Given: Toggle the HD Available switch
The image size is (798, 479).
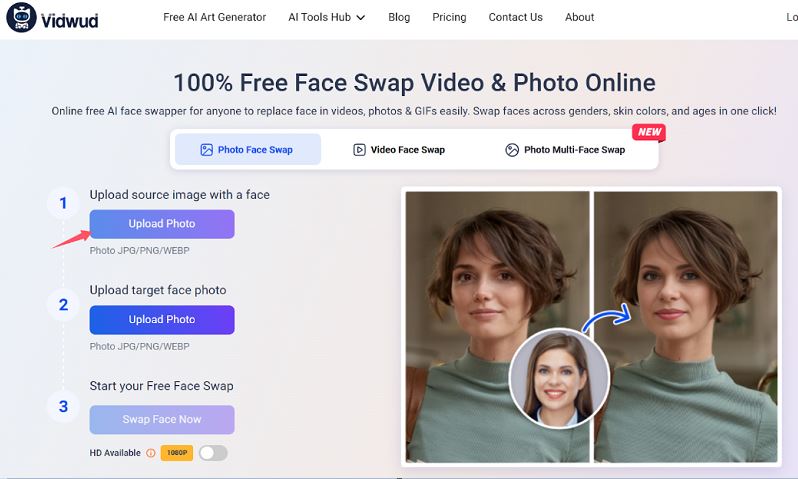Looking at the screenshot, I should pyautogui.click(x=213, y=453).
